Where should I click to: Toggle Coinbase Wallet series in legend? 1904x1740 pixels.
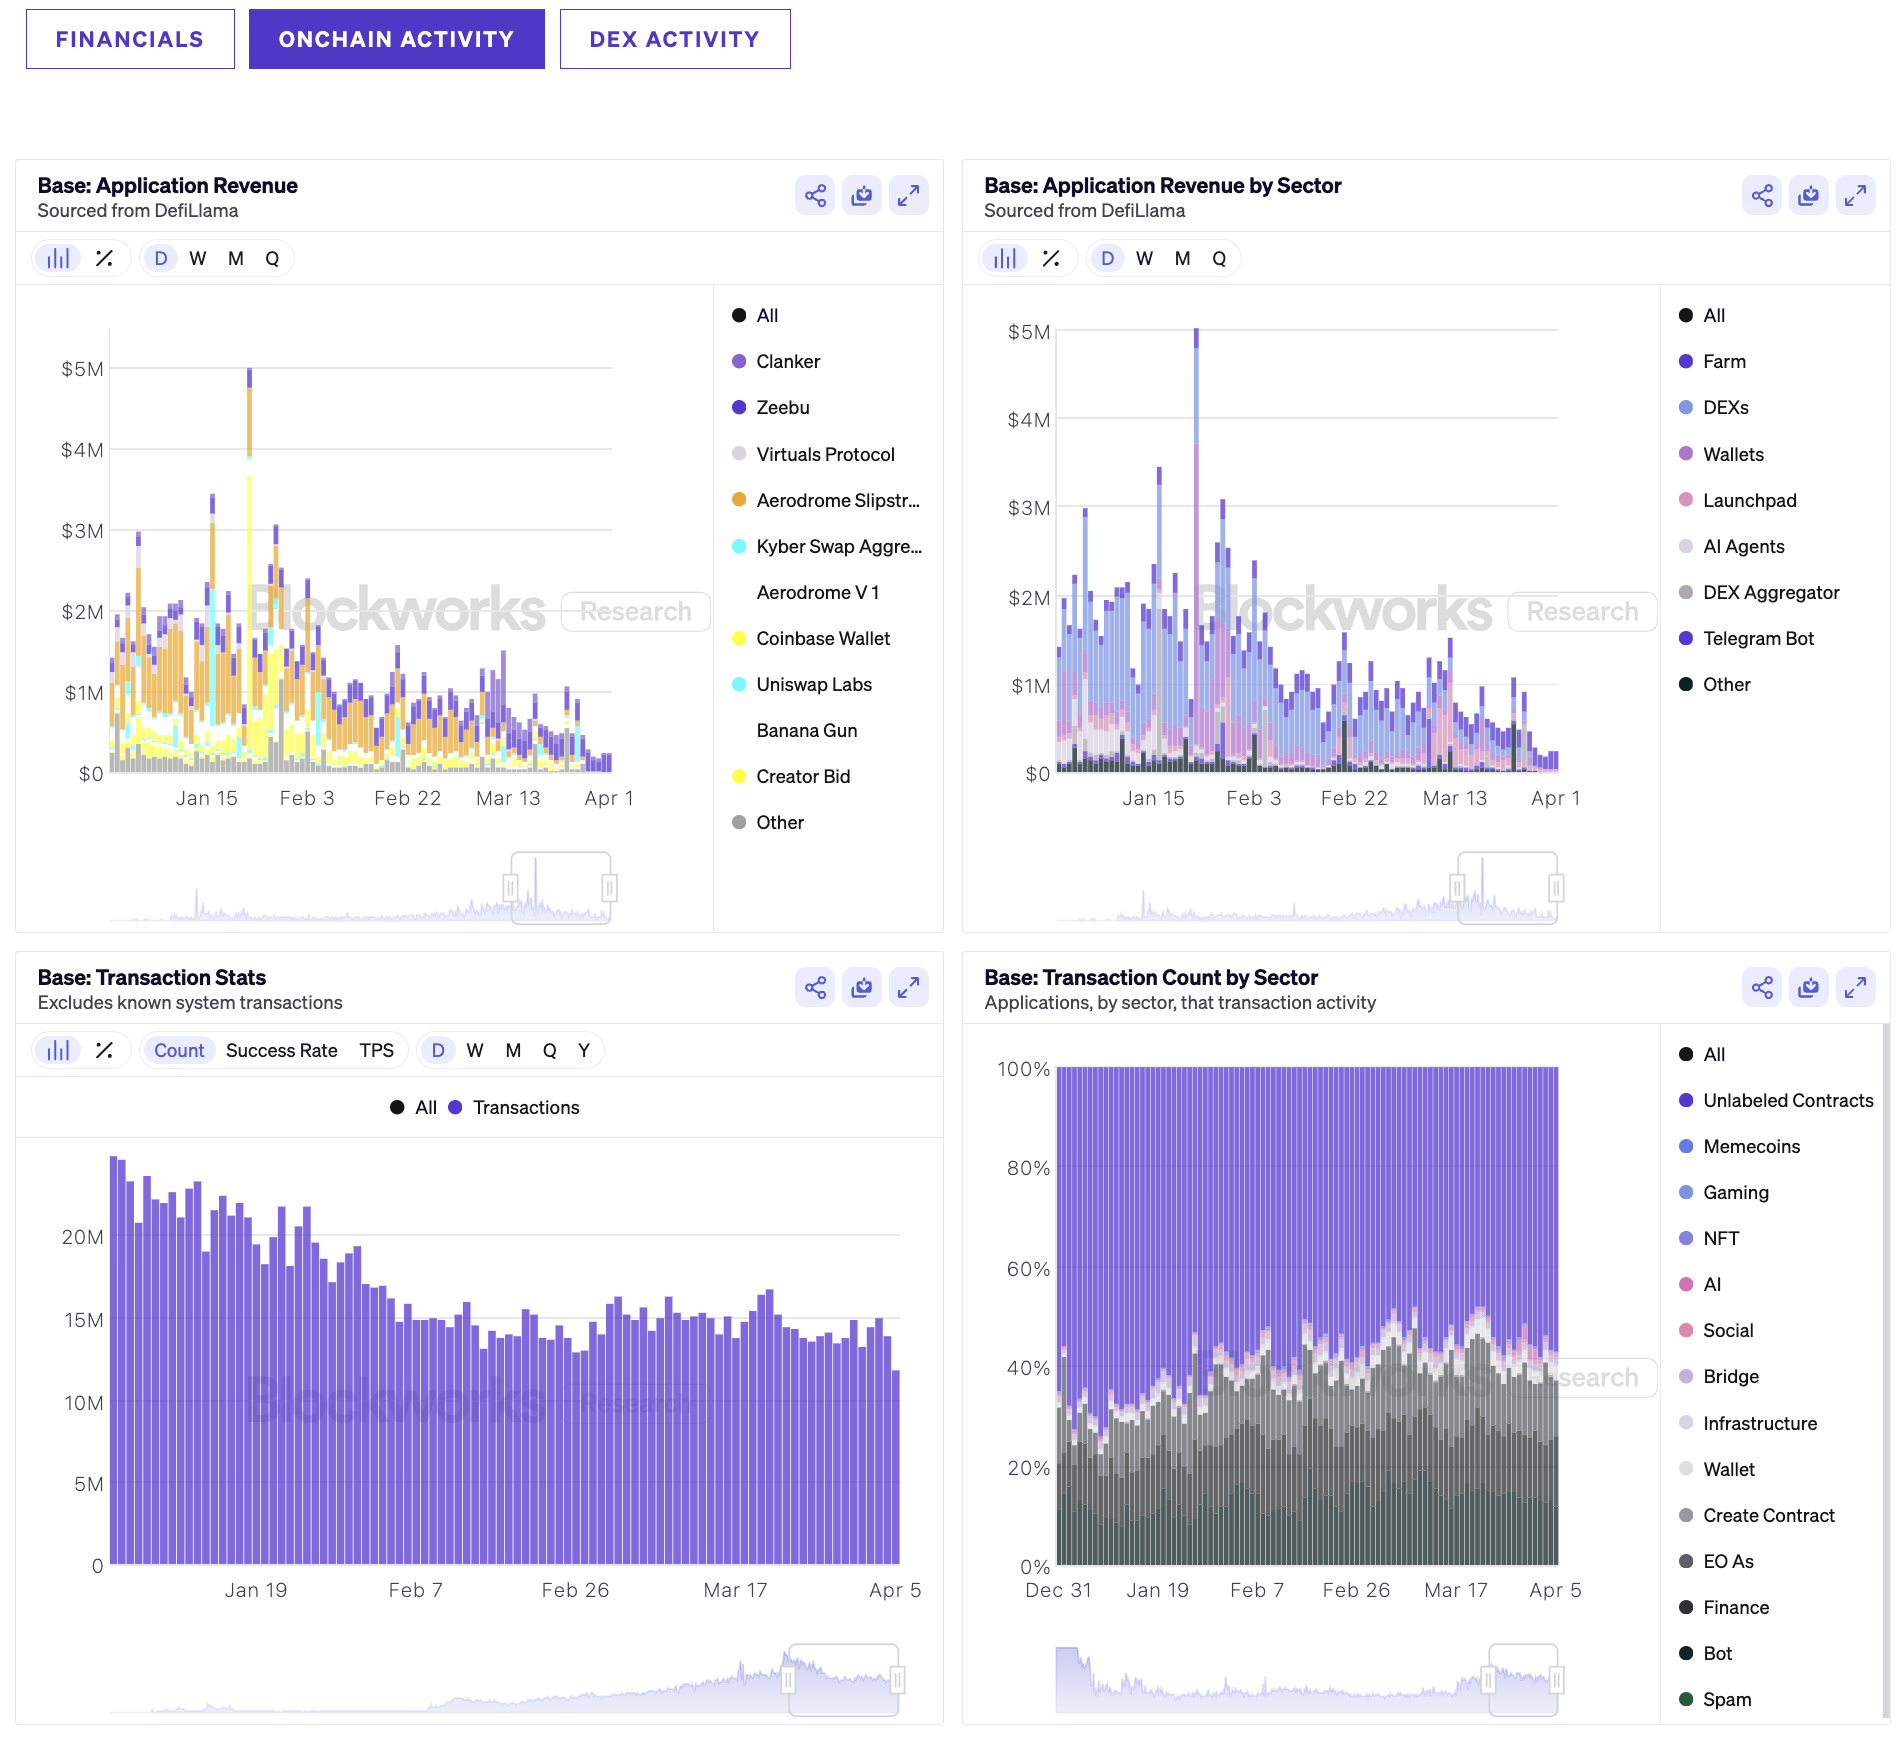[x=811, y=638]
